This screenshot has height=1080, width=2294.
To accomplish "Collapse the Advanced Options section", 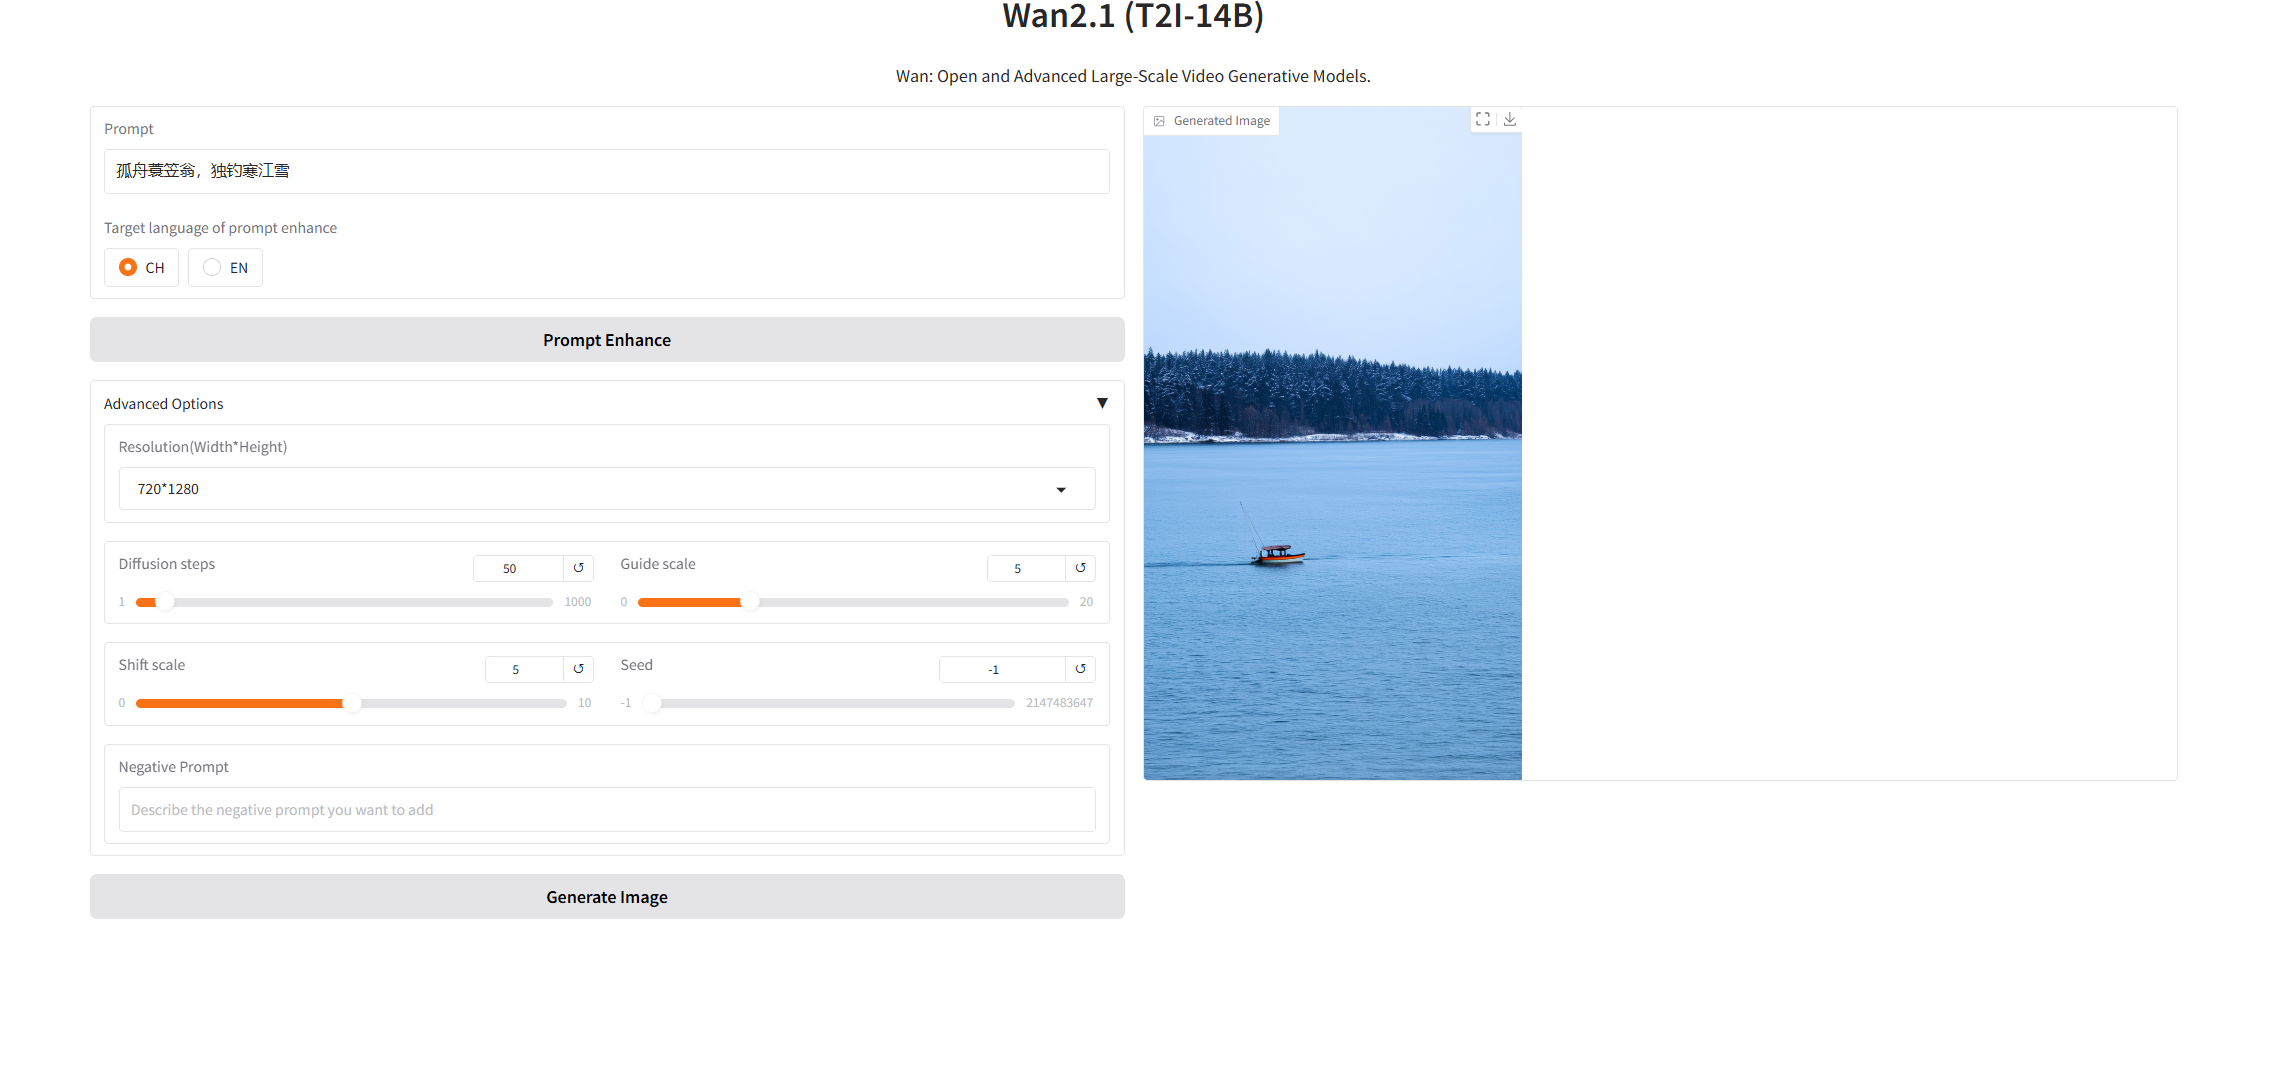I will (1102, 403).
